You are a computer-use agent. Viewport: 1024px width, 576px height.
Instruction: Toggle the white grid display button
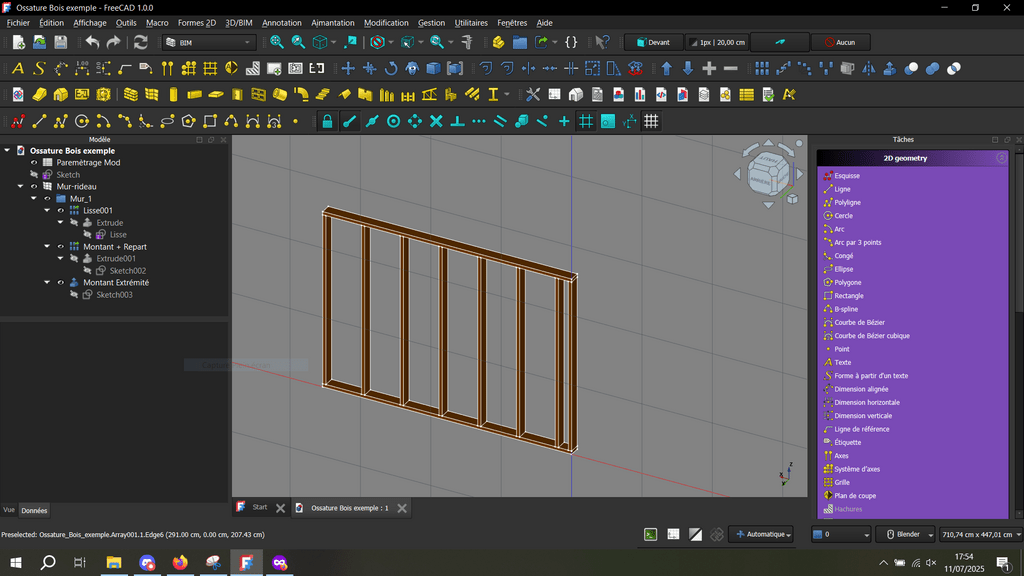pos(651,121)
